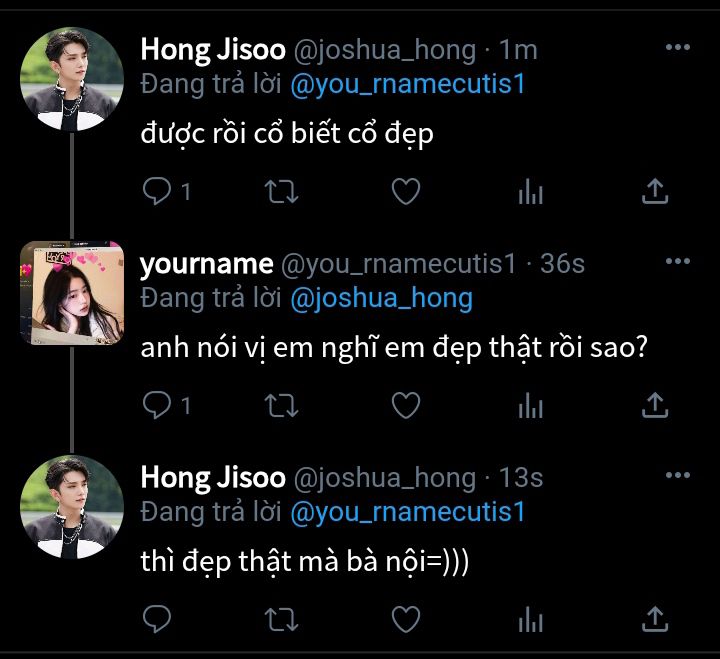This screenshot has width=720, height=659.
Task: Reply to yourname's tweet
Action: (x=158, y=405)
